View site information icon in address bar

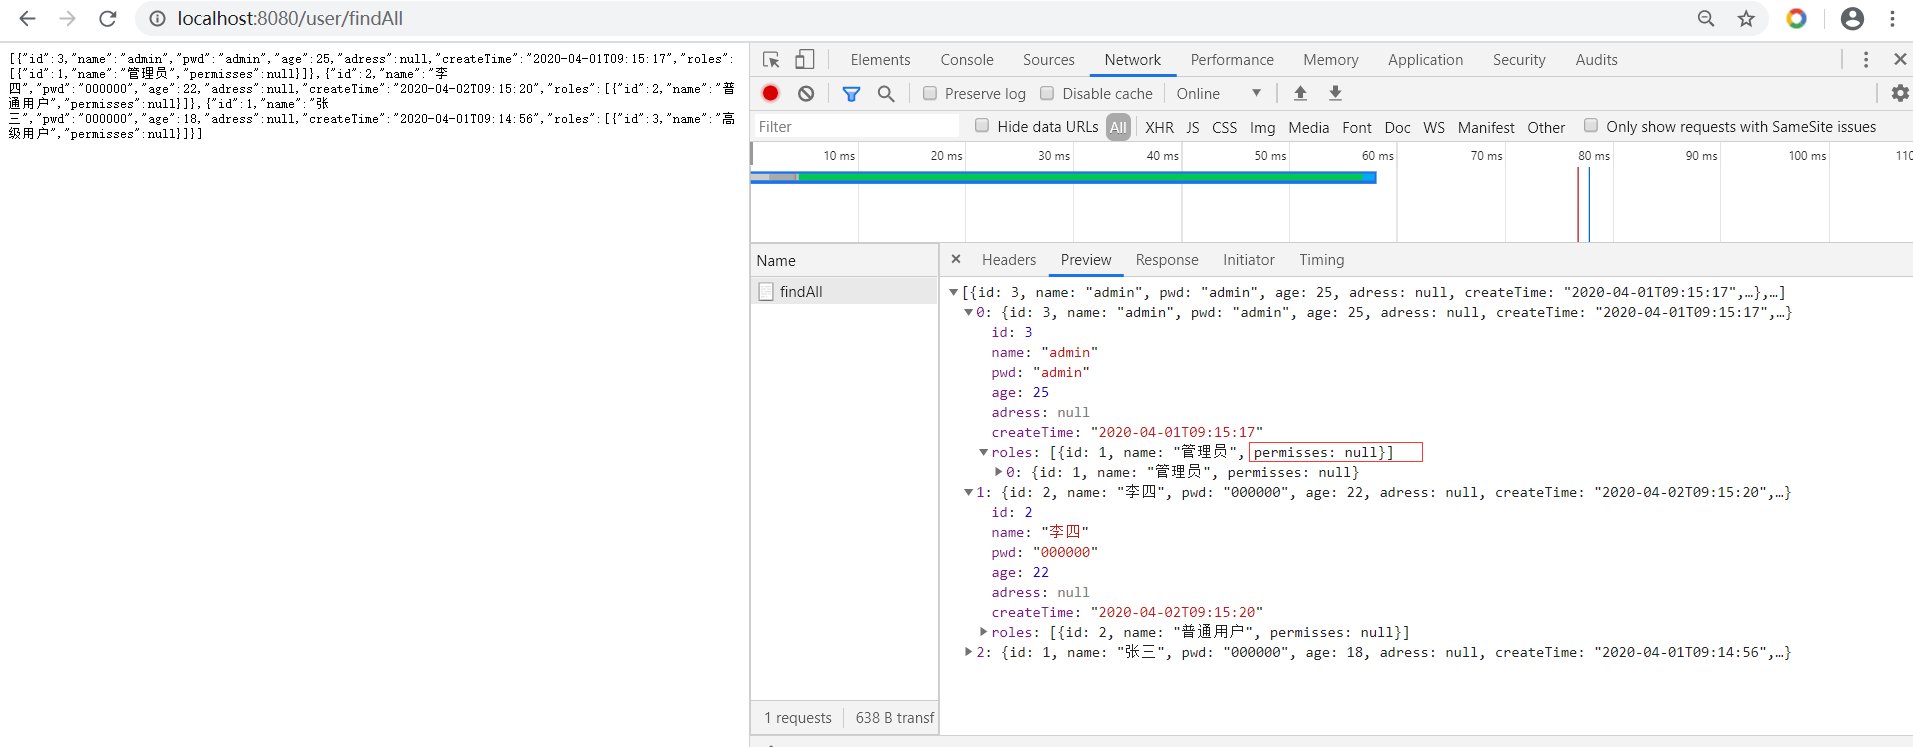(x=157, y=18)
